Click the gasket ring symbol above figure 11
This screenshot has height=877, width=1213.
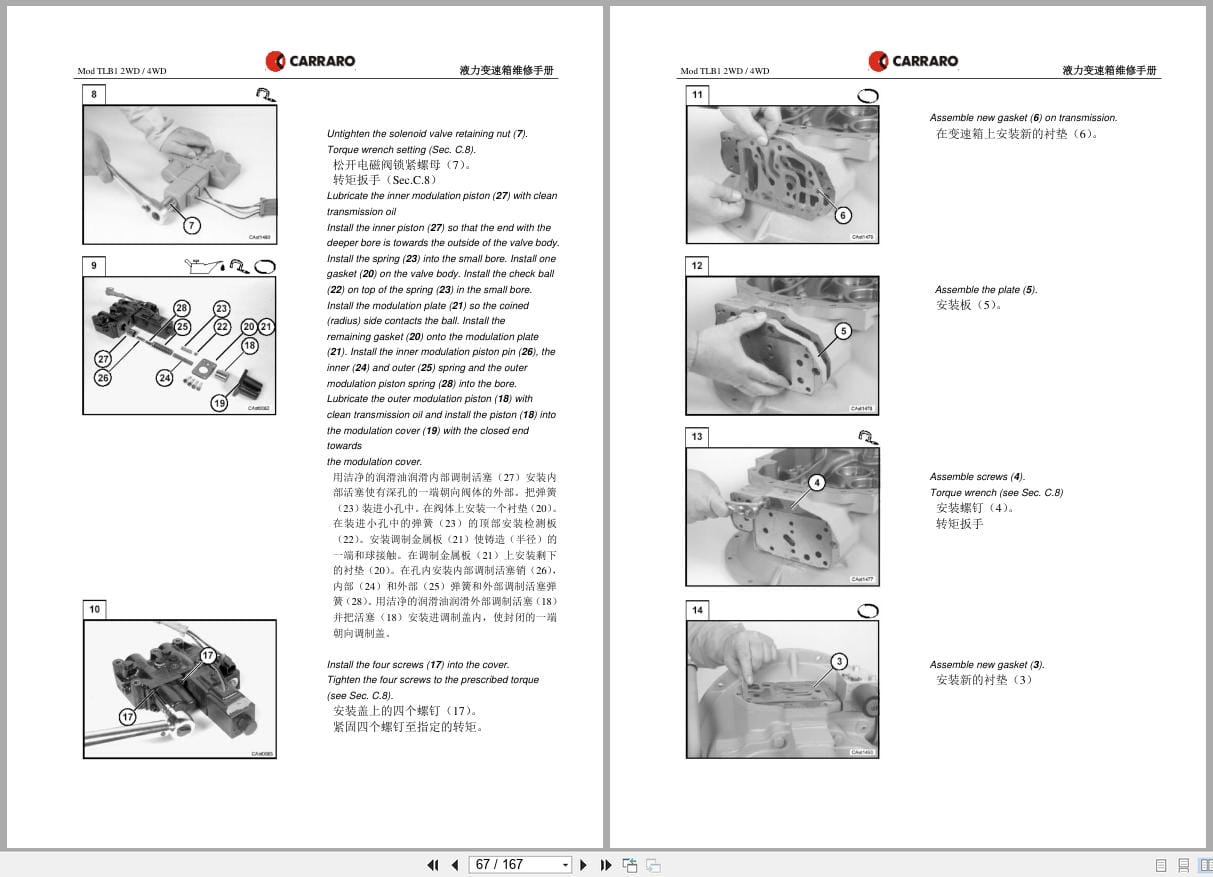coord(868,95)
